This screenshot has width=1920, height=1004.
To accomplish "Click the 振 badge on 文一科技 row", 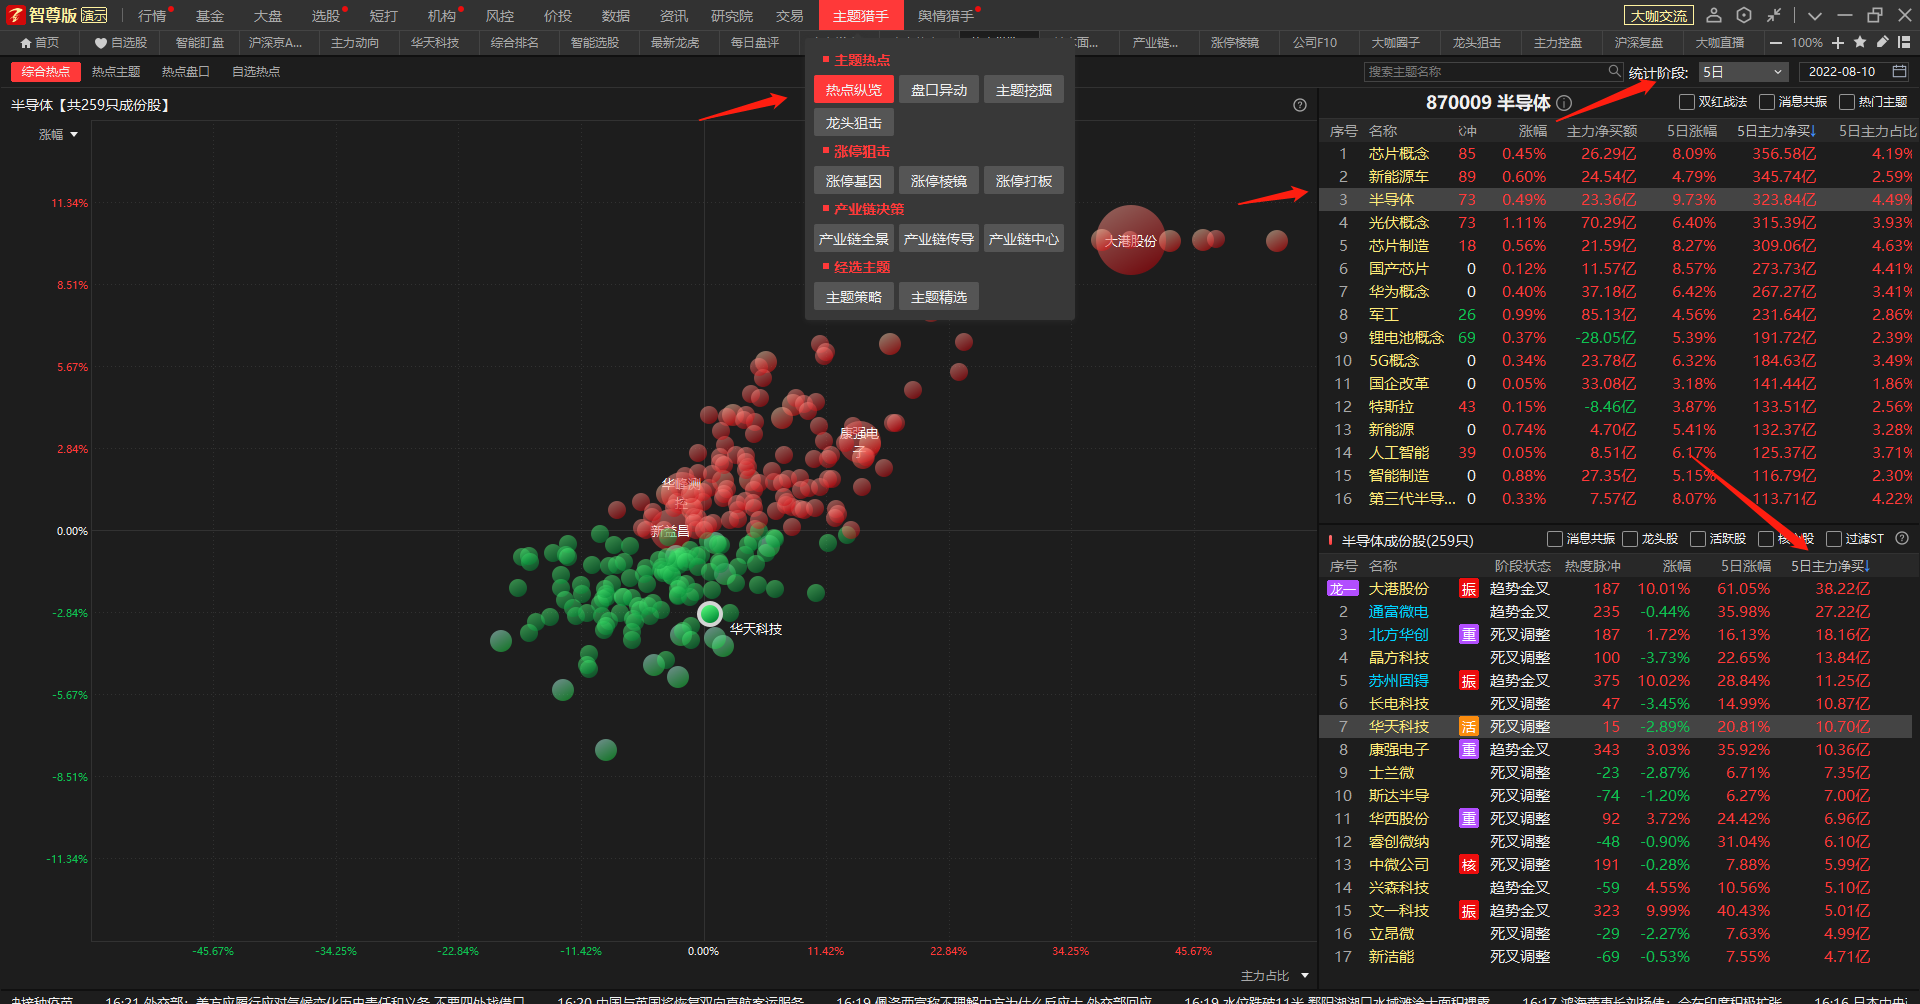I will [1468, 911].
